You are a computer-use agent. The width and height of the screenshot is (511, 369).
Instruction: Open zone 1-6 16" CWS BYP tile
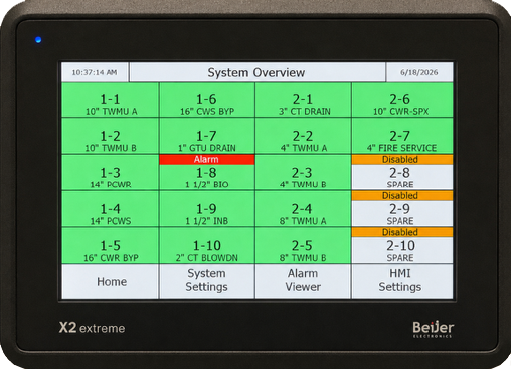pyautogui.click(x=207, y=100)
